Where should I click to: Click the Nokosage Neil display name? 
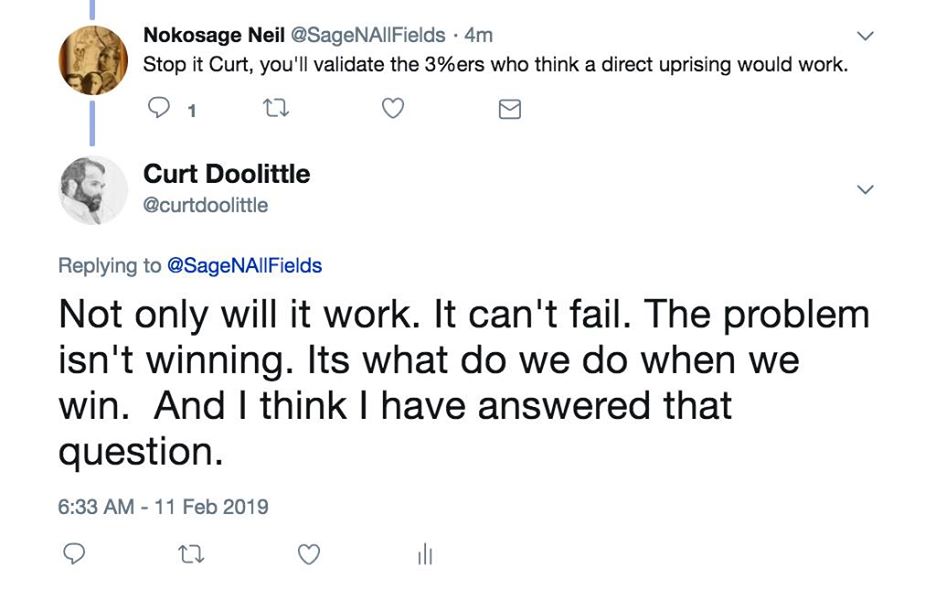214,35
